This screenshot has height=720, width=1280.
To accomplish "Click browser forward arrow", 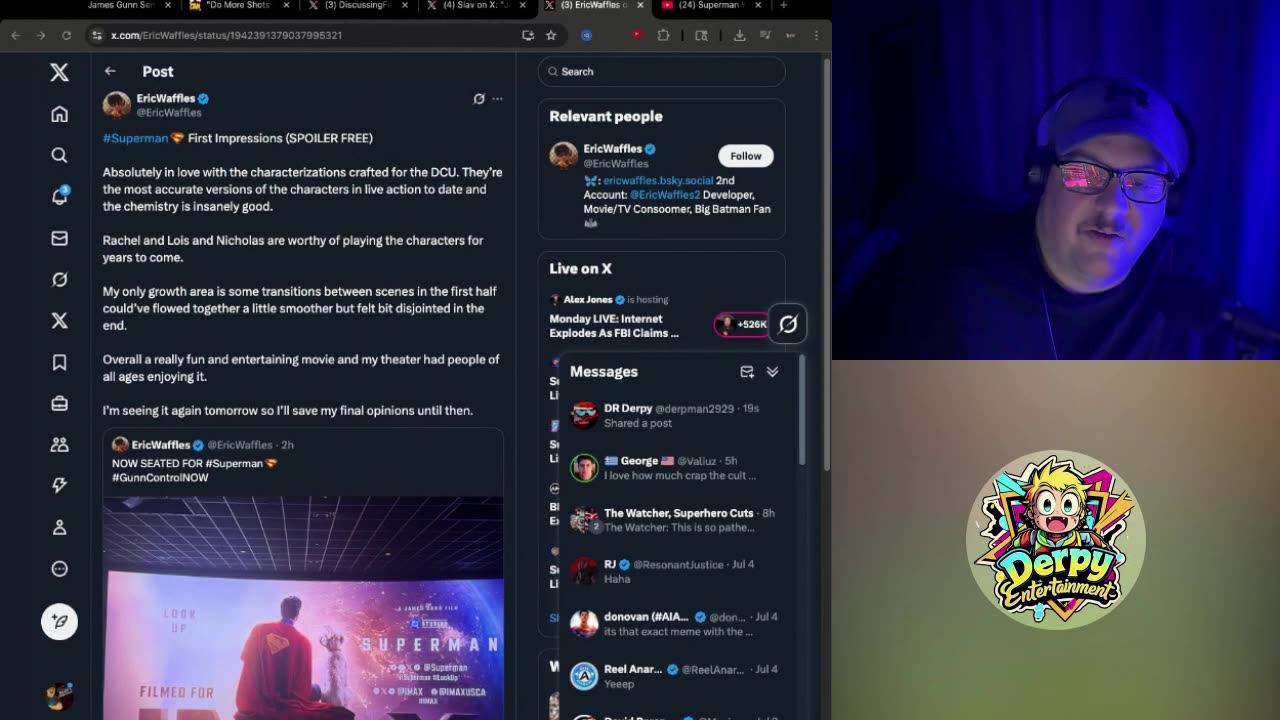I will coord(41,35).
